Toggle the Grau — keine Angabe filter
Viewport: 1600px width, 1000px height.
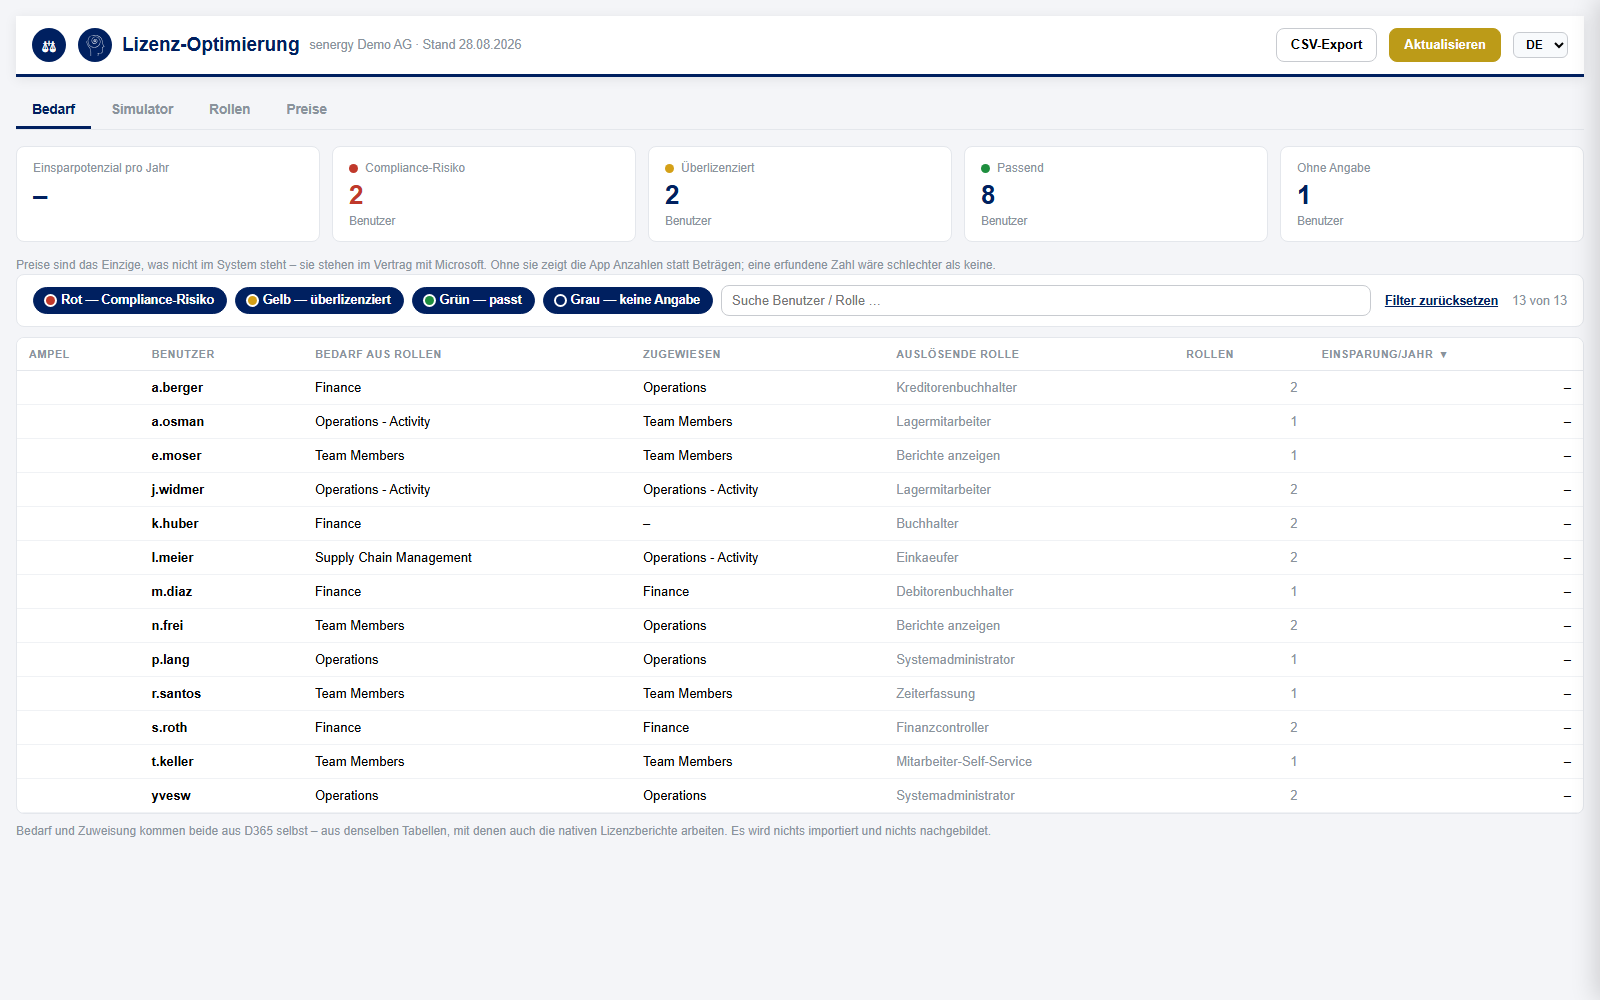628,300
